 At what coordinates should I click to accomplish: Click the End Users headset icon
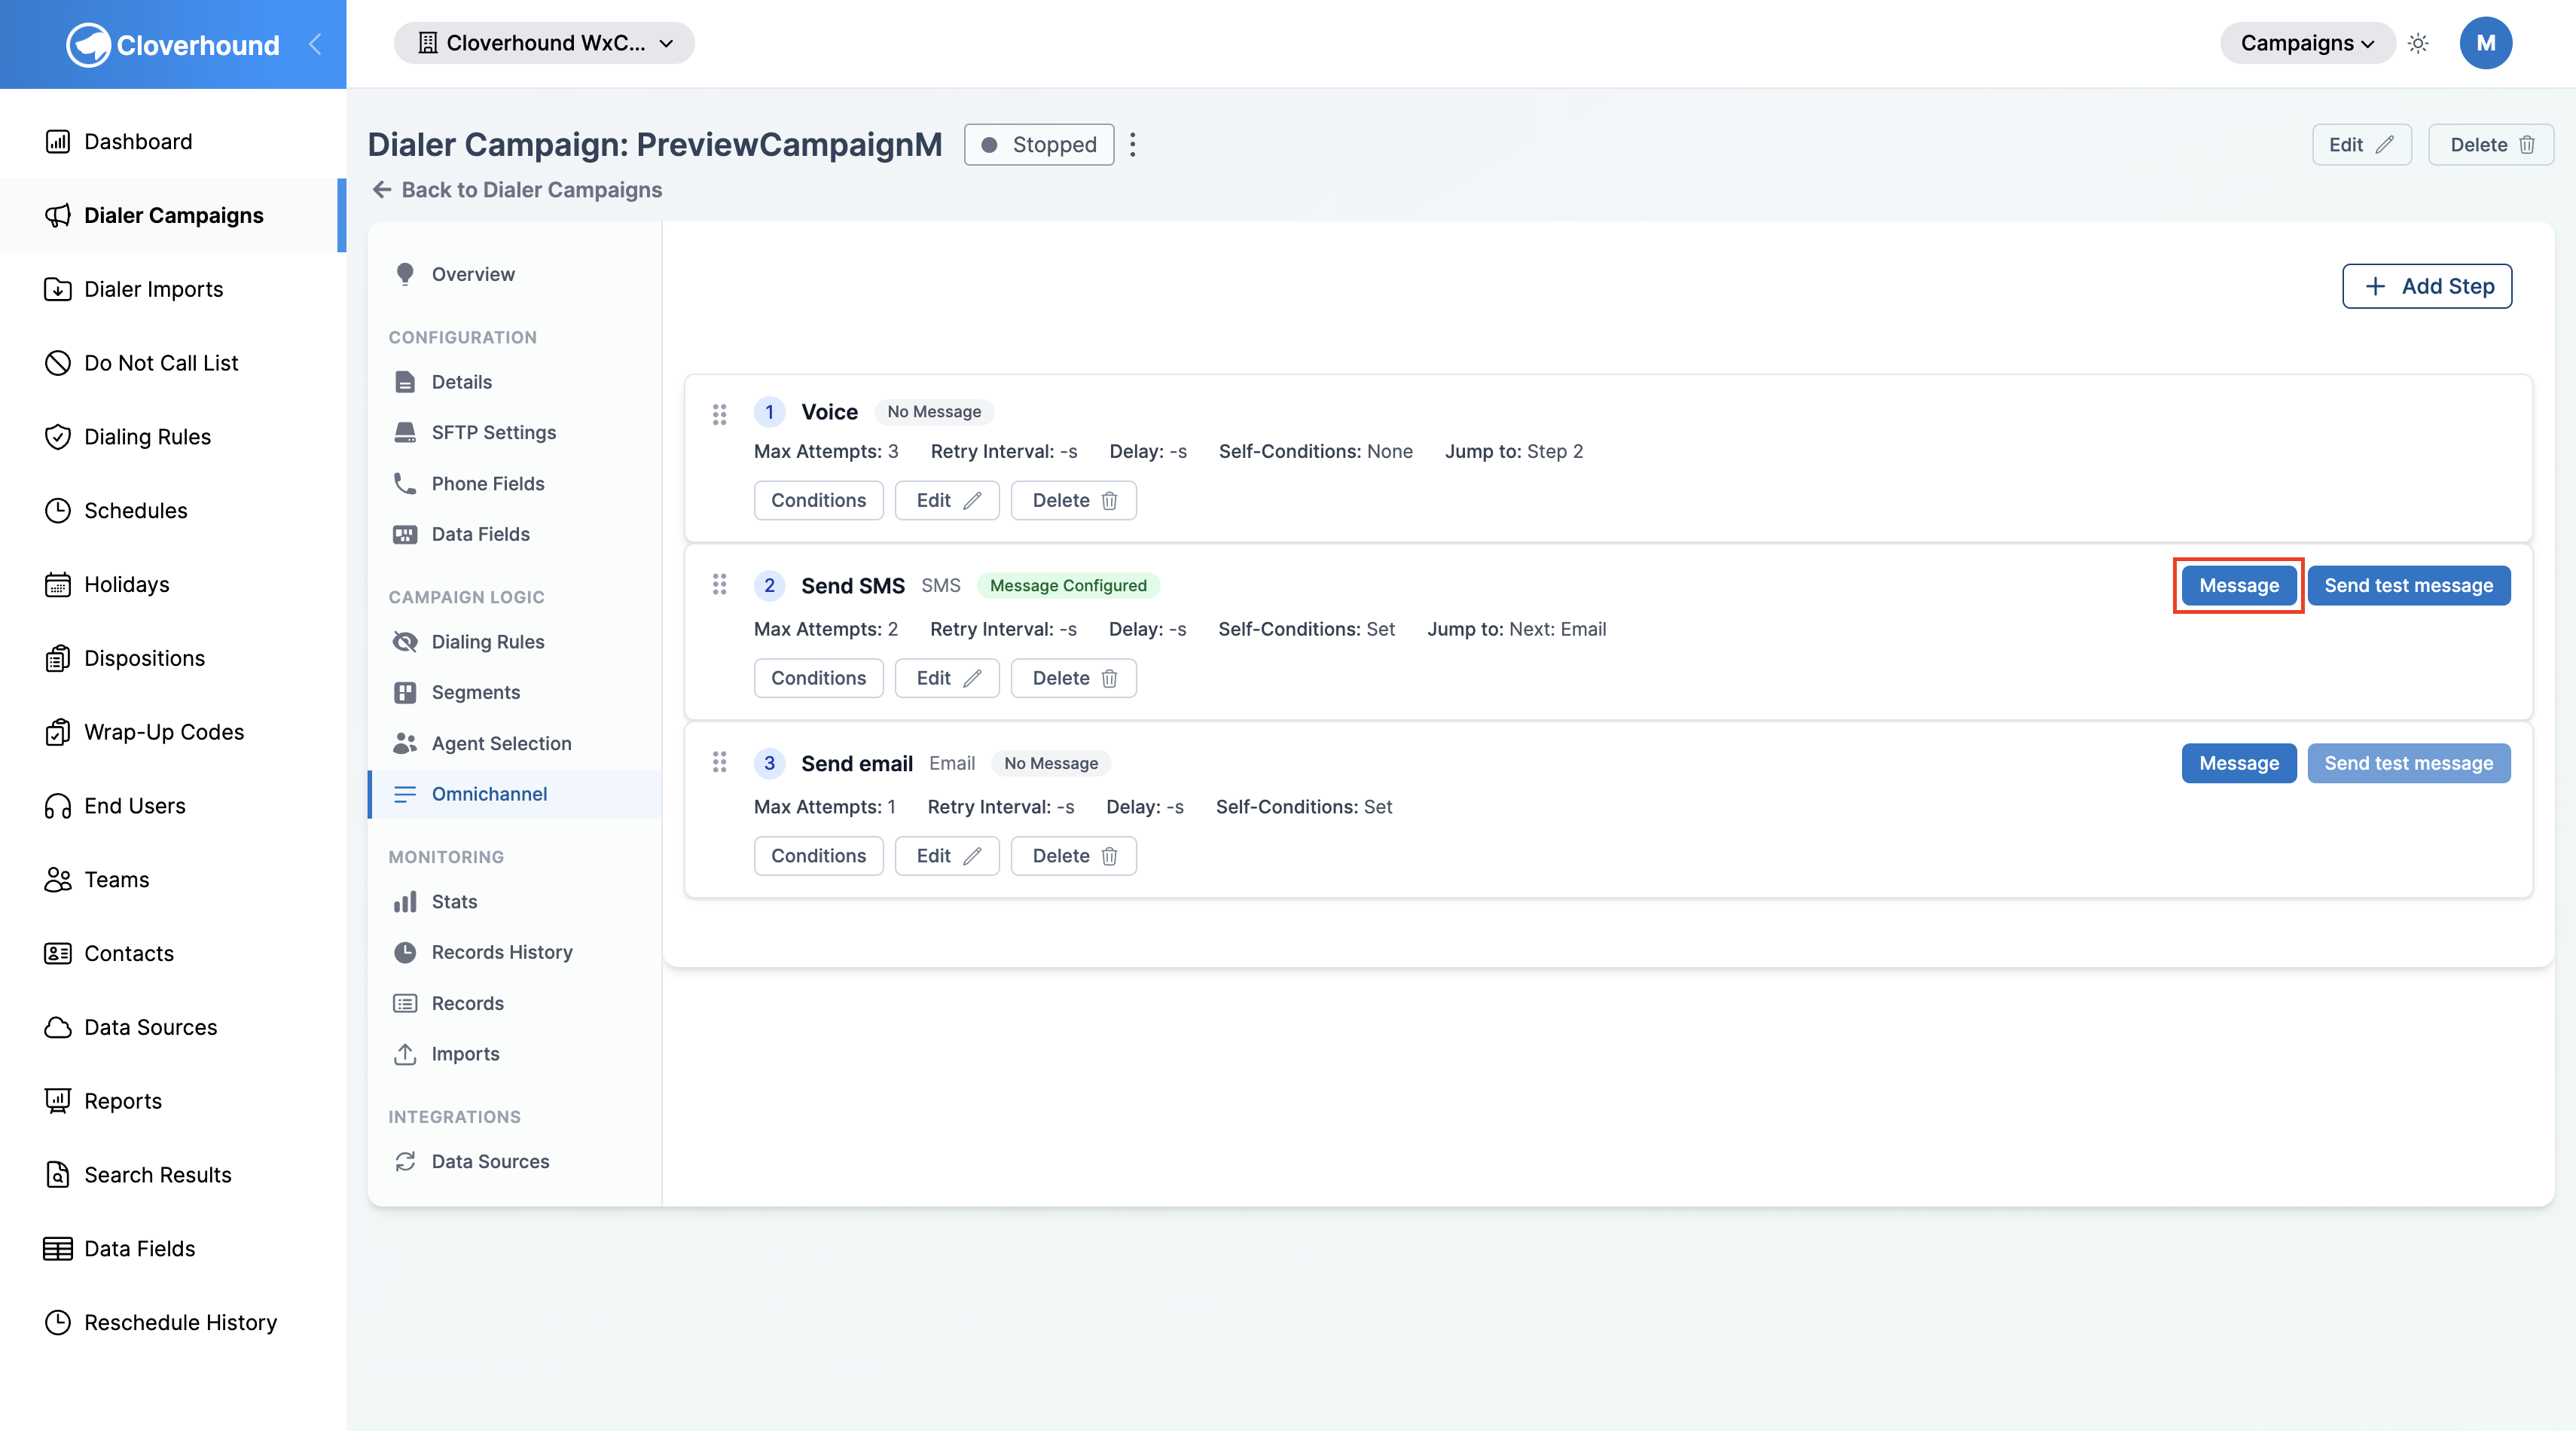(58, 806)
